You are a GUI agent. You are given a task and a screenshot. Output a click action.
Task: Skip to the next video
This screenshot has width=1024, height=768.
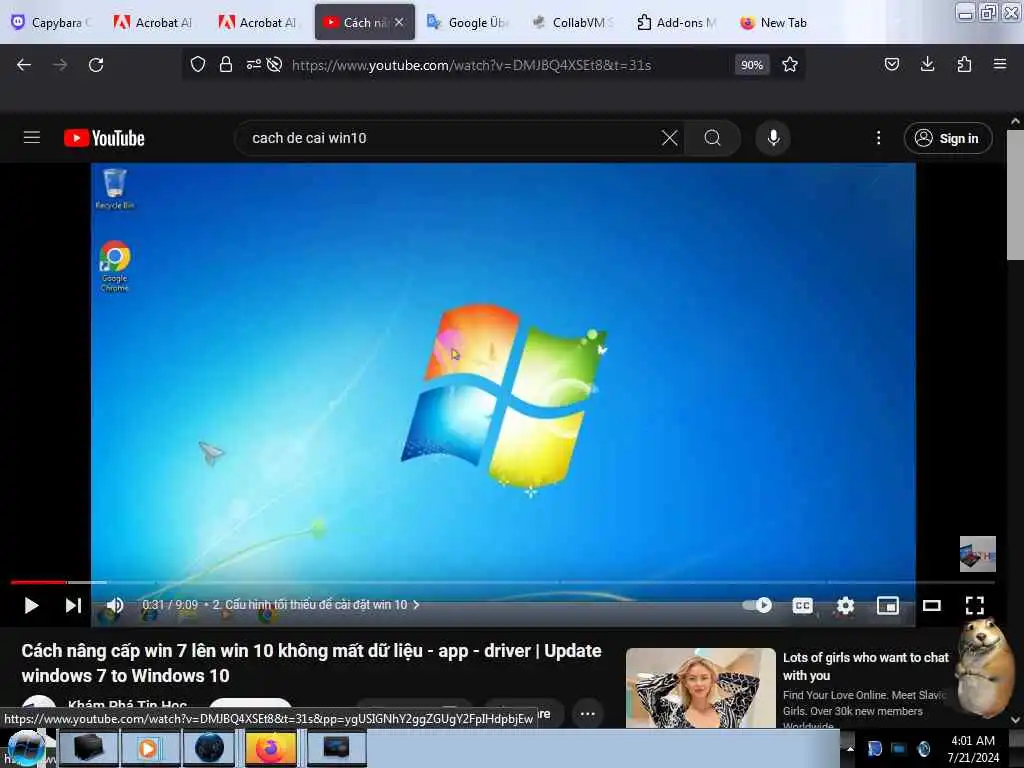[x=73, y=605]
